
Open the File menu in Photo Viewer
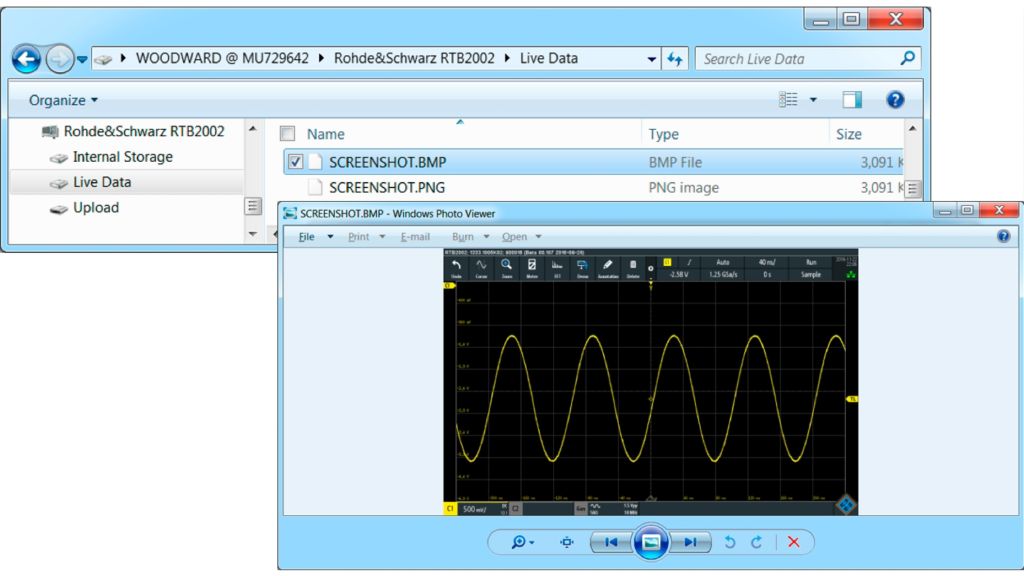308,236
